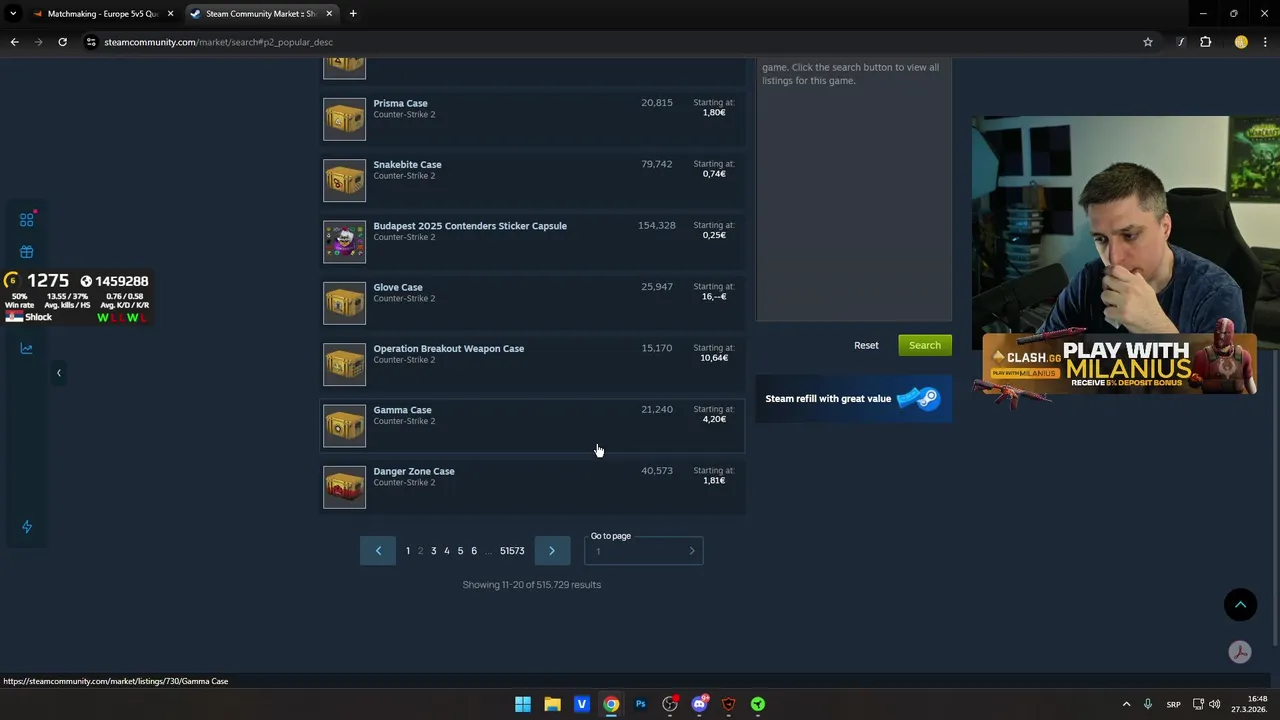
Task: Open clock and date 16:48 flyout
Action: pyautogui.click(x=1250, y=704)
